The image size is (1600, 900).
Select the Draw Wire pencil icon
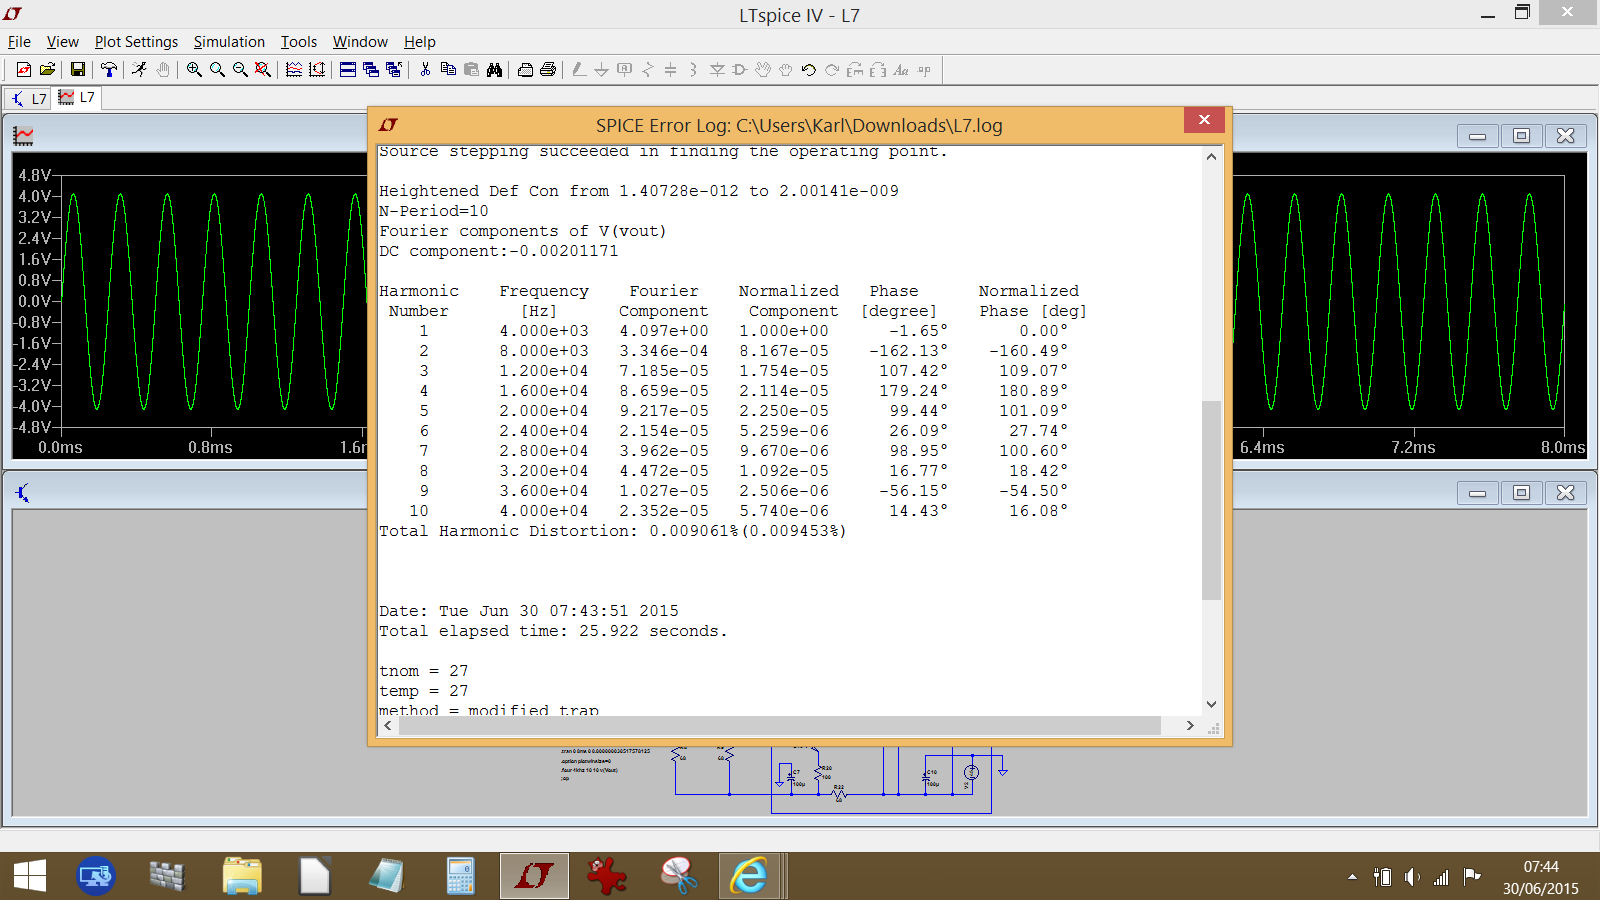[x=579, y=70]
